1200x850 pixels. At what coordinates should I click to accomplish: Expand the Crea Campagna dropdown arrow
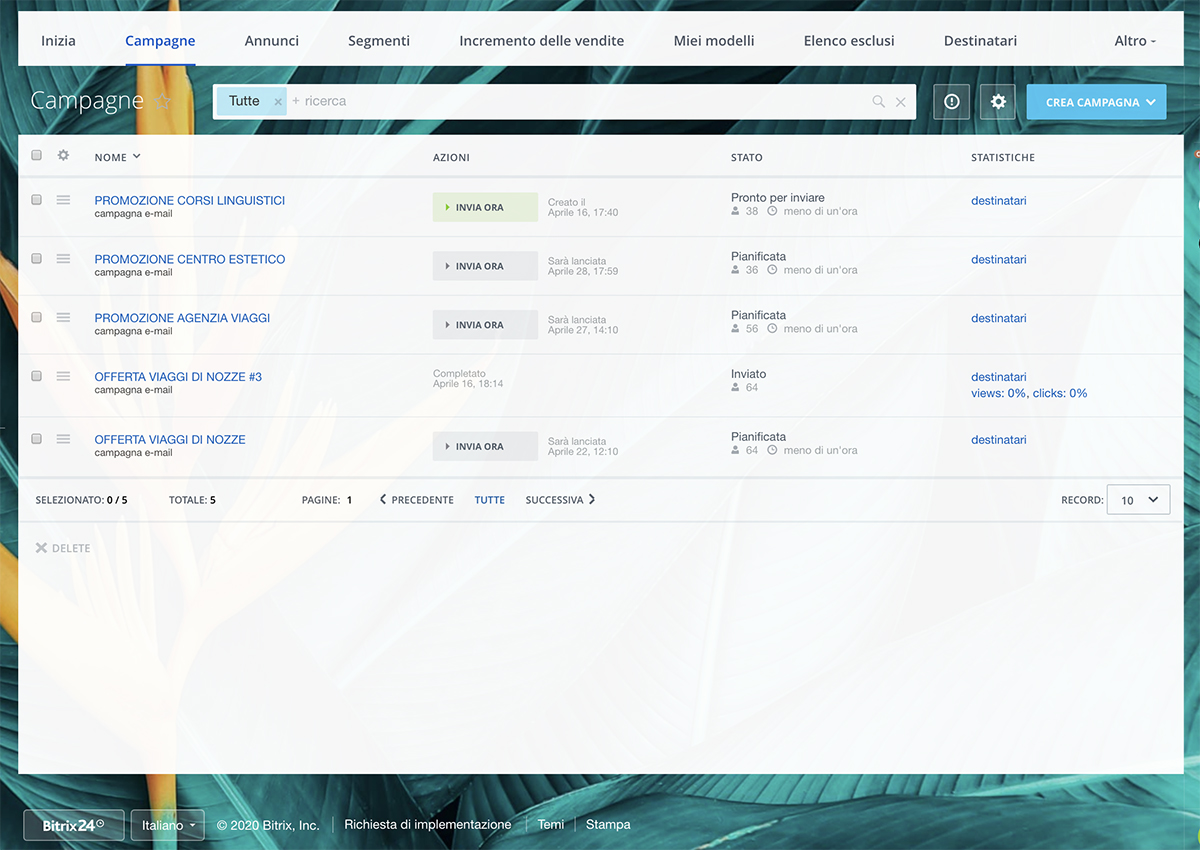pos(1152,102)
